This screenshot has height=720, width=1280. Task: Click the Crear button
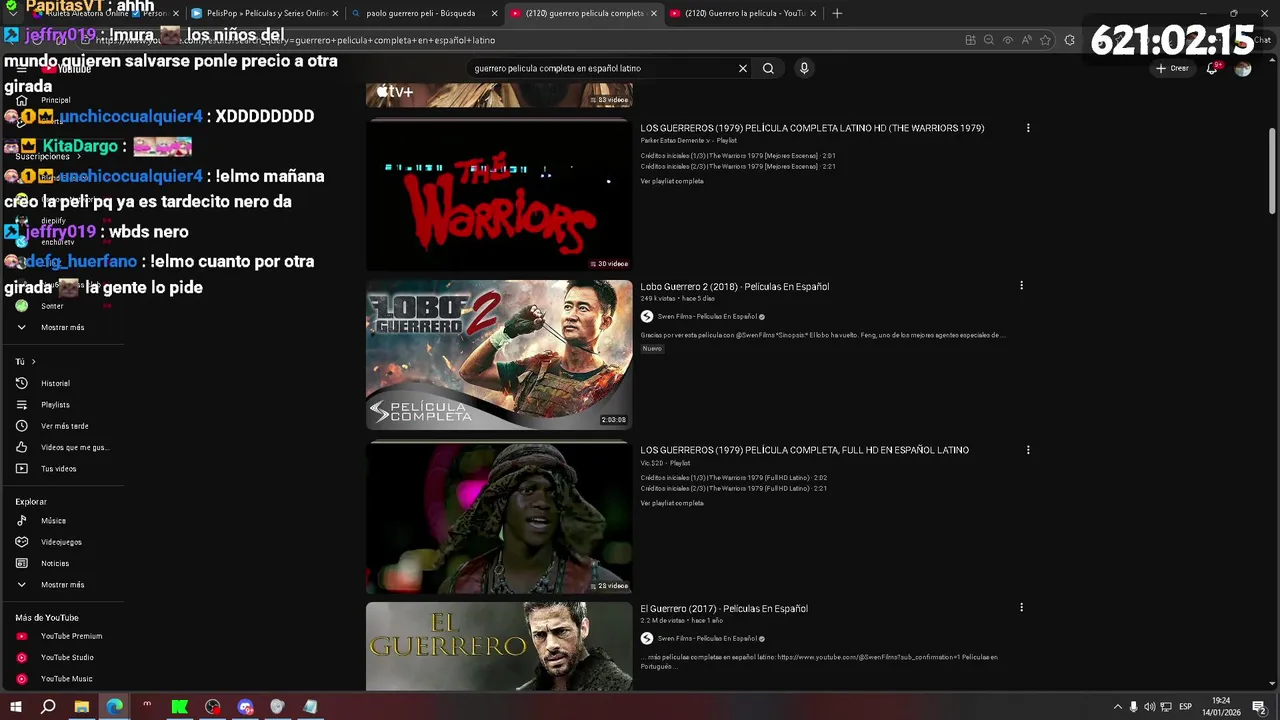(x=1172, y=68)
